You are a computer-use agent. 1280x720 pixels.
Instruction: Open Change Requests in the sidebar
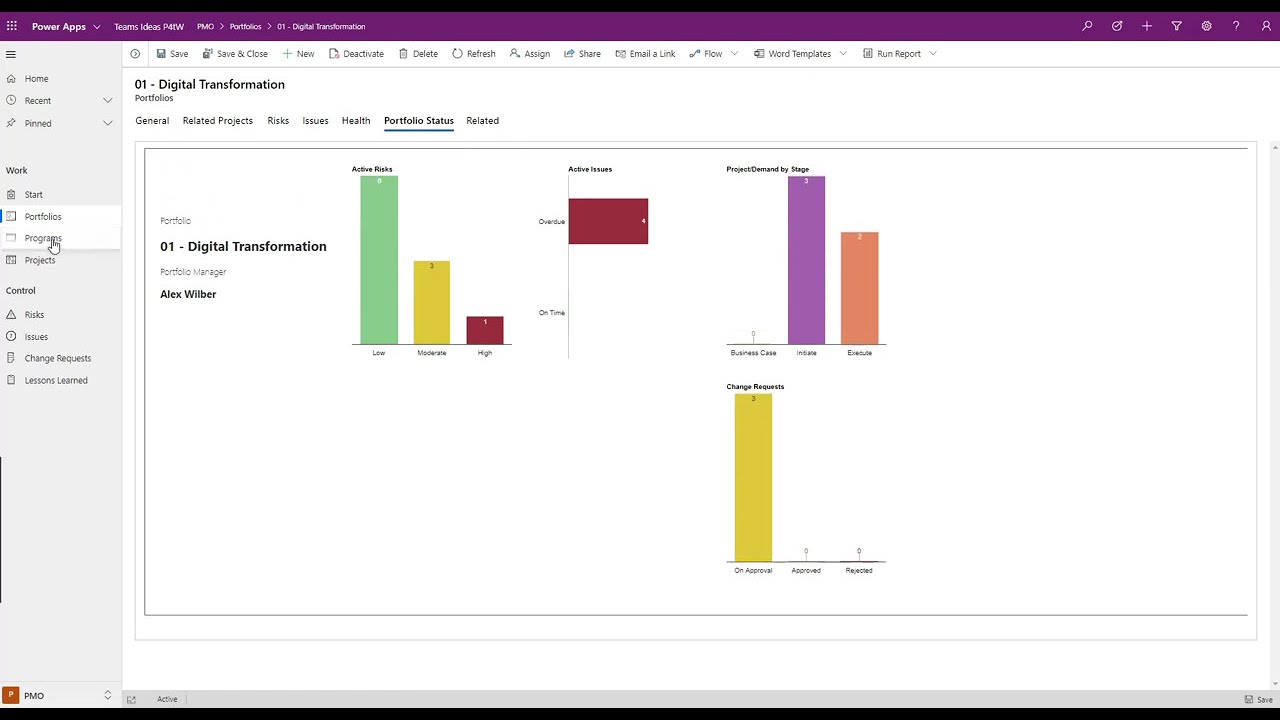click(58, 358)
